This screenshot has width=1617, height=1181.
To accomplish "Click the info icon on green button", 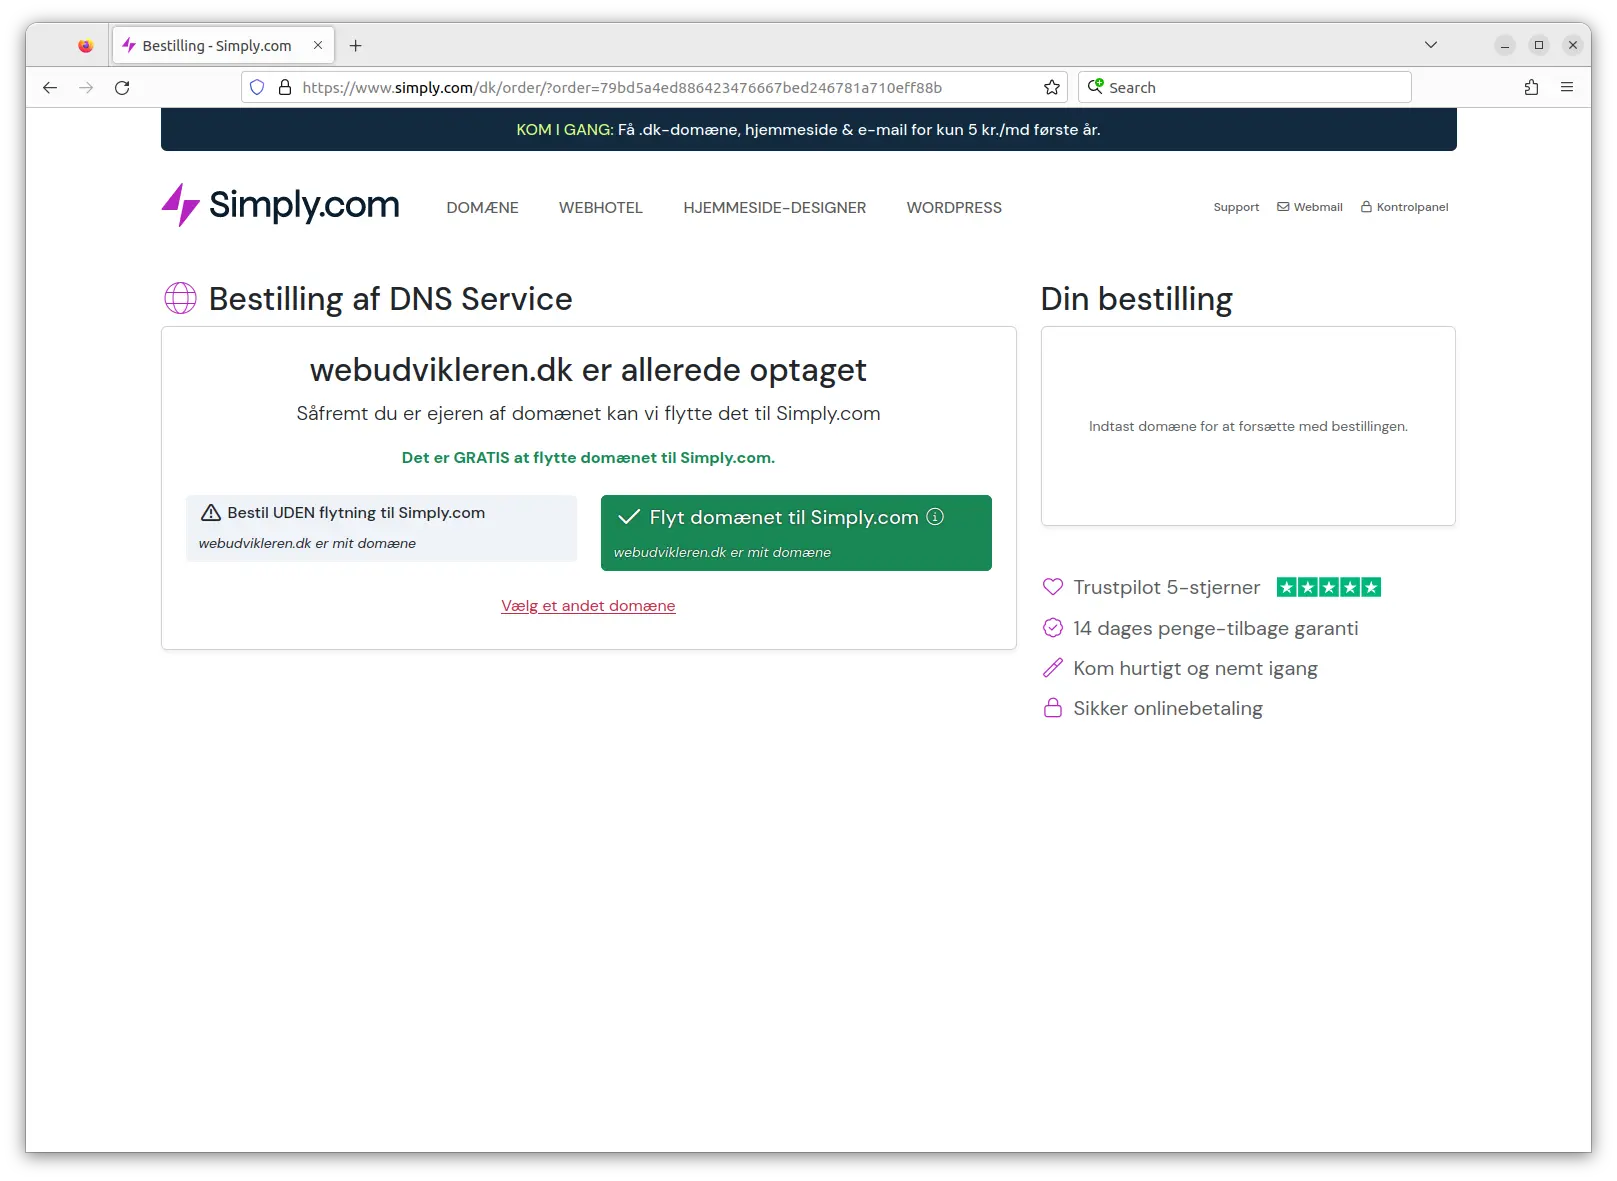I will click(x=935, y=517).
